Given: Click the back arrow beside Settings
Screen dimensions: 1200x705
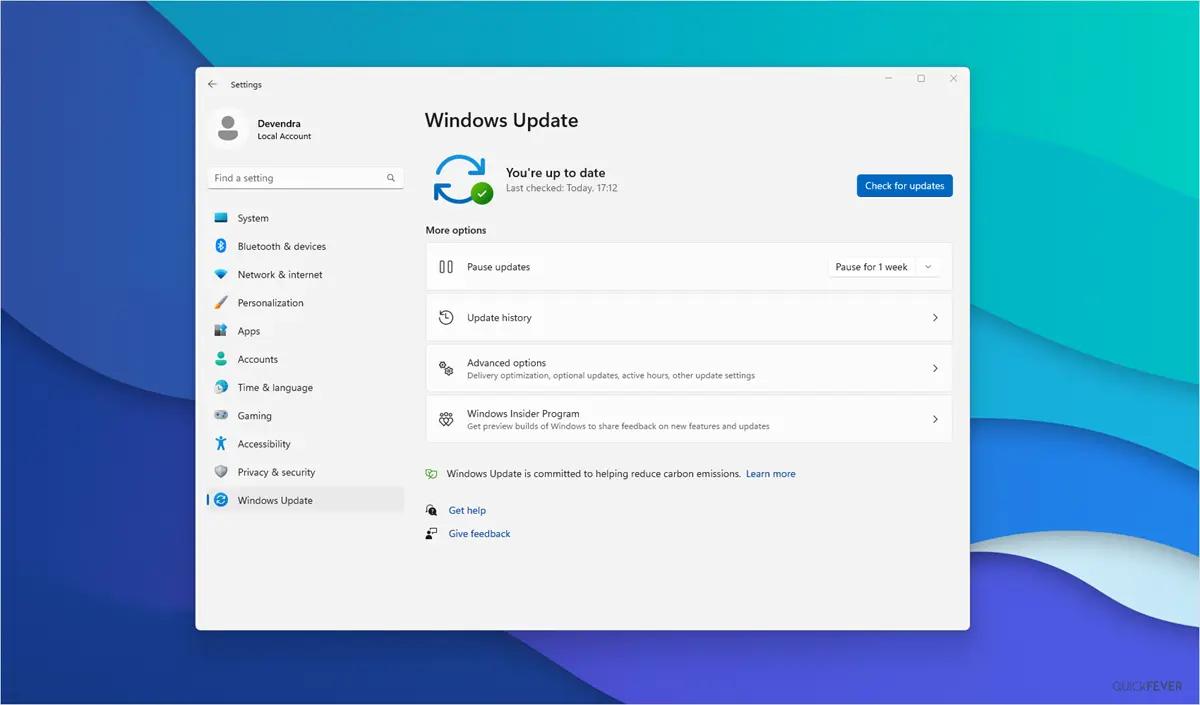Looking at the screenshot, I should [213, 85].
